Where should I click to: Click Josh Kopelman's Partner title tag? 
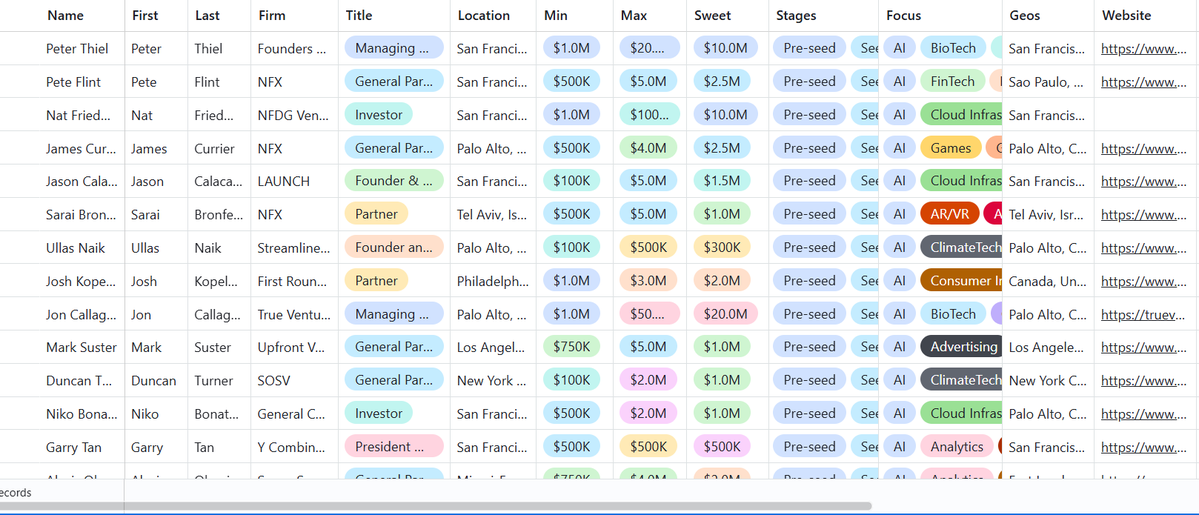pos(376,281)
